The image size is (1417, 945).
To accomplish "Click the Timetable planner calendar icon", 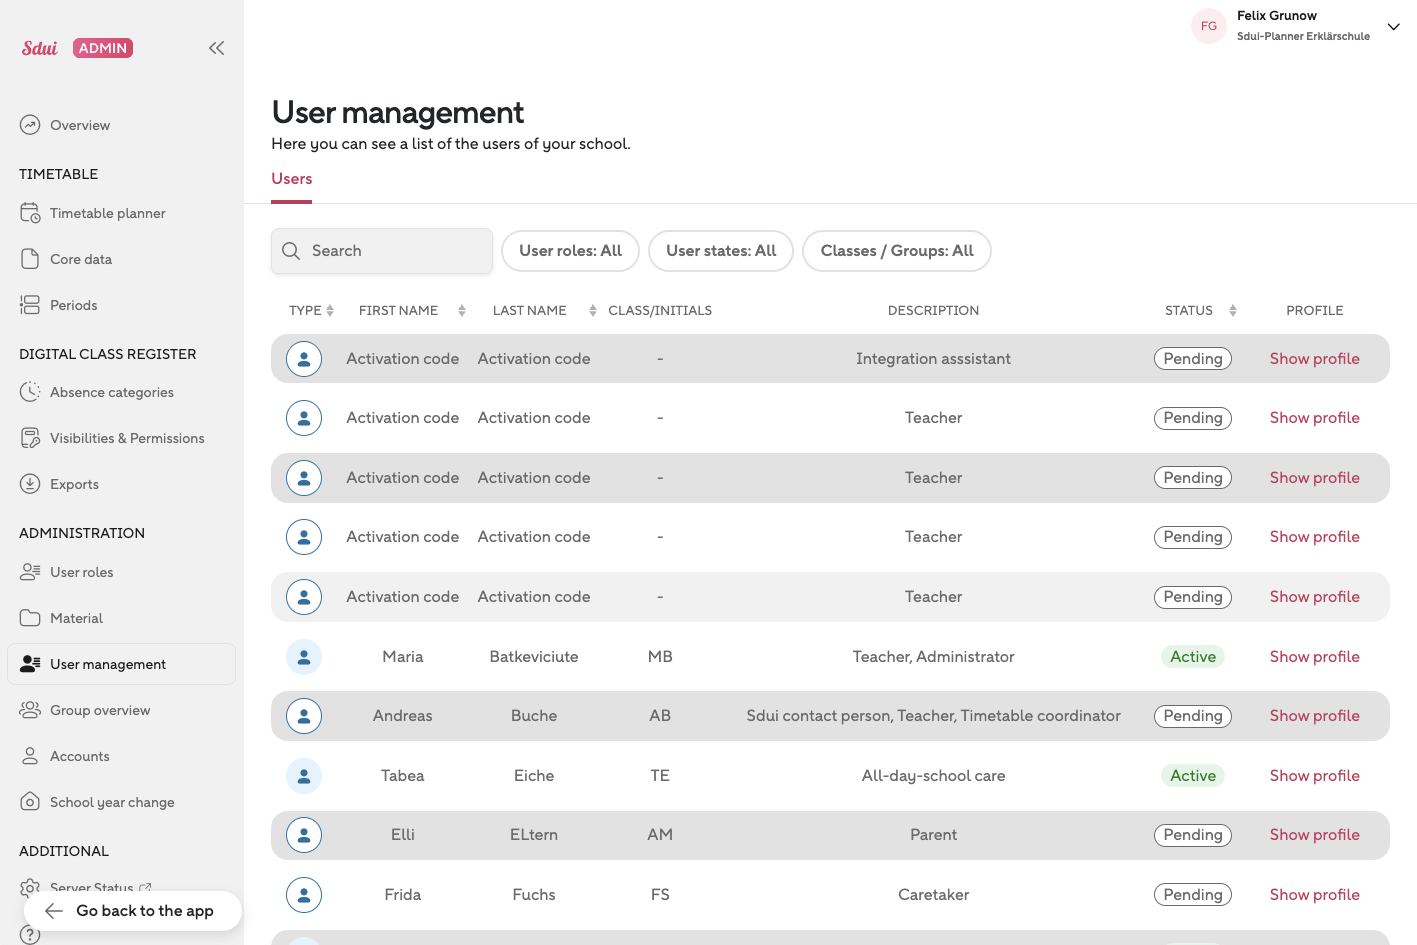I will point(30,213).
